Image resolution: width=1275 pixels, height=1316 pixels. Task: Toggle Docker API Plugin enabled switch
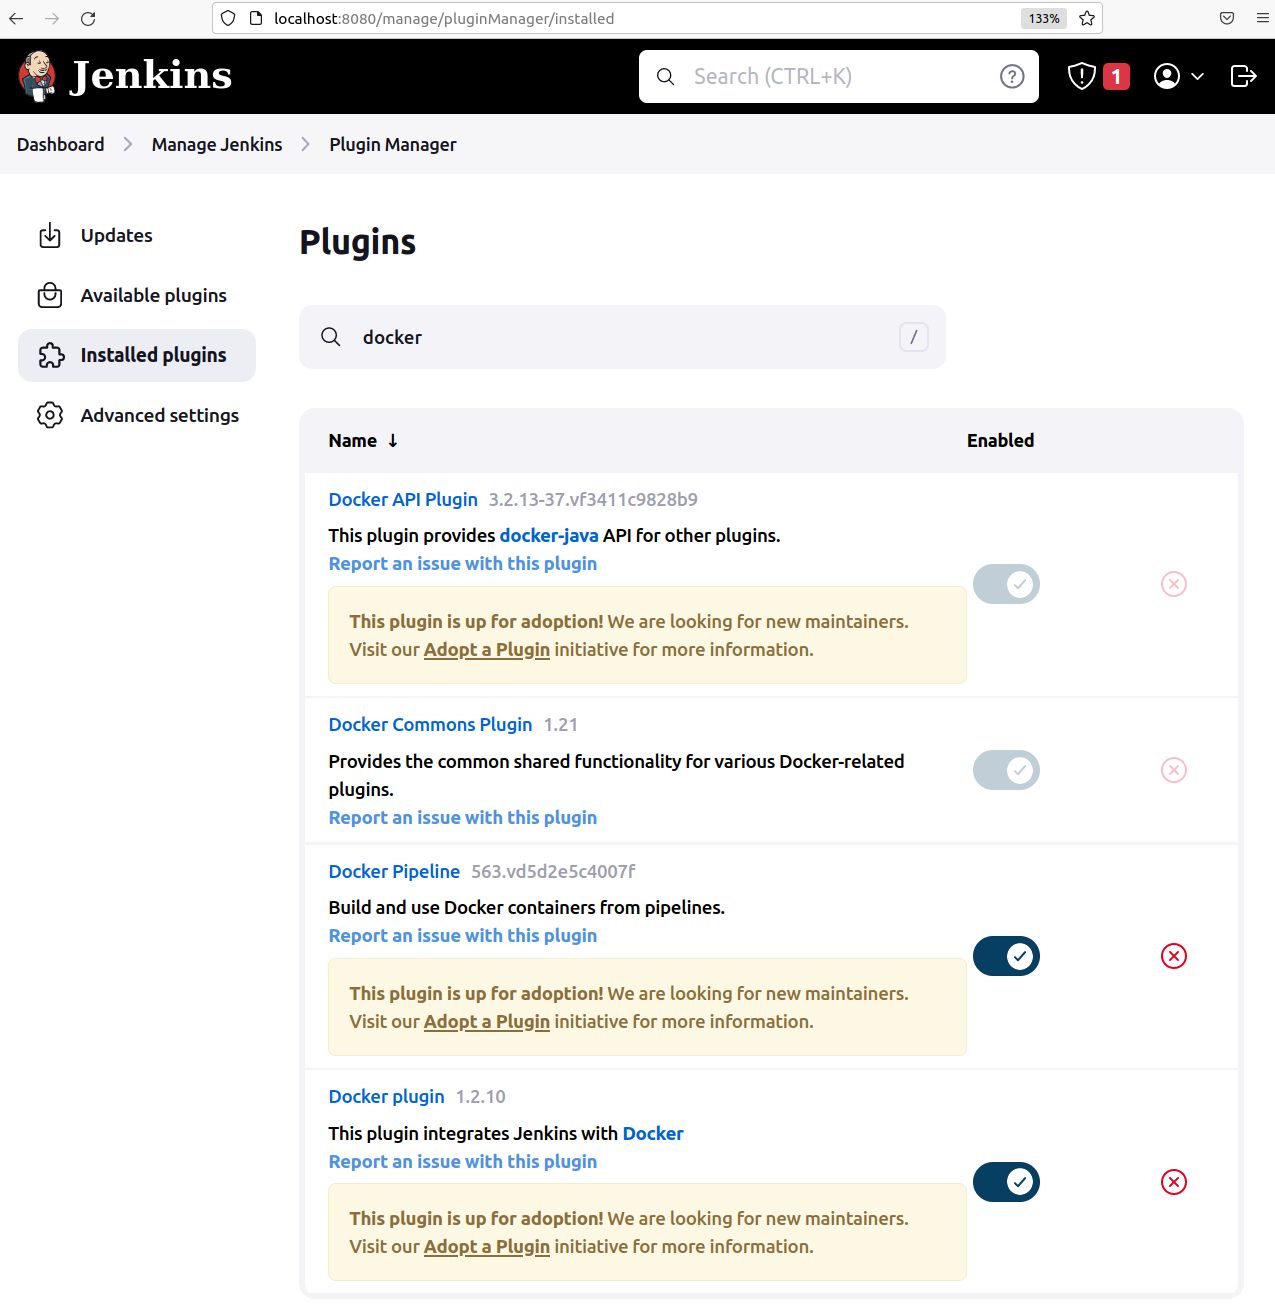click(1006, 584)
